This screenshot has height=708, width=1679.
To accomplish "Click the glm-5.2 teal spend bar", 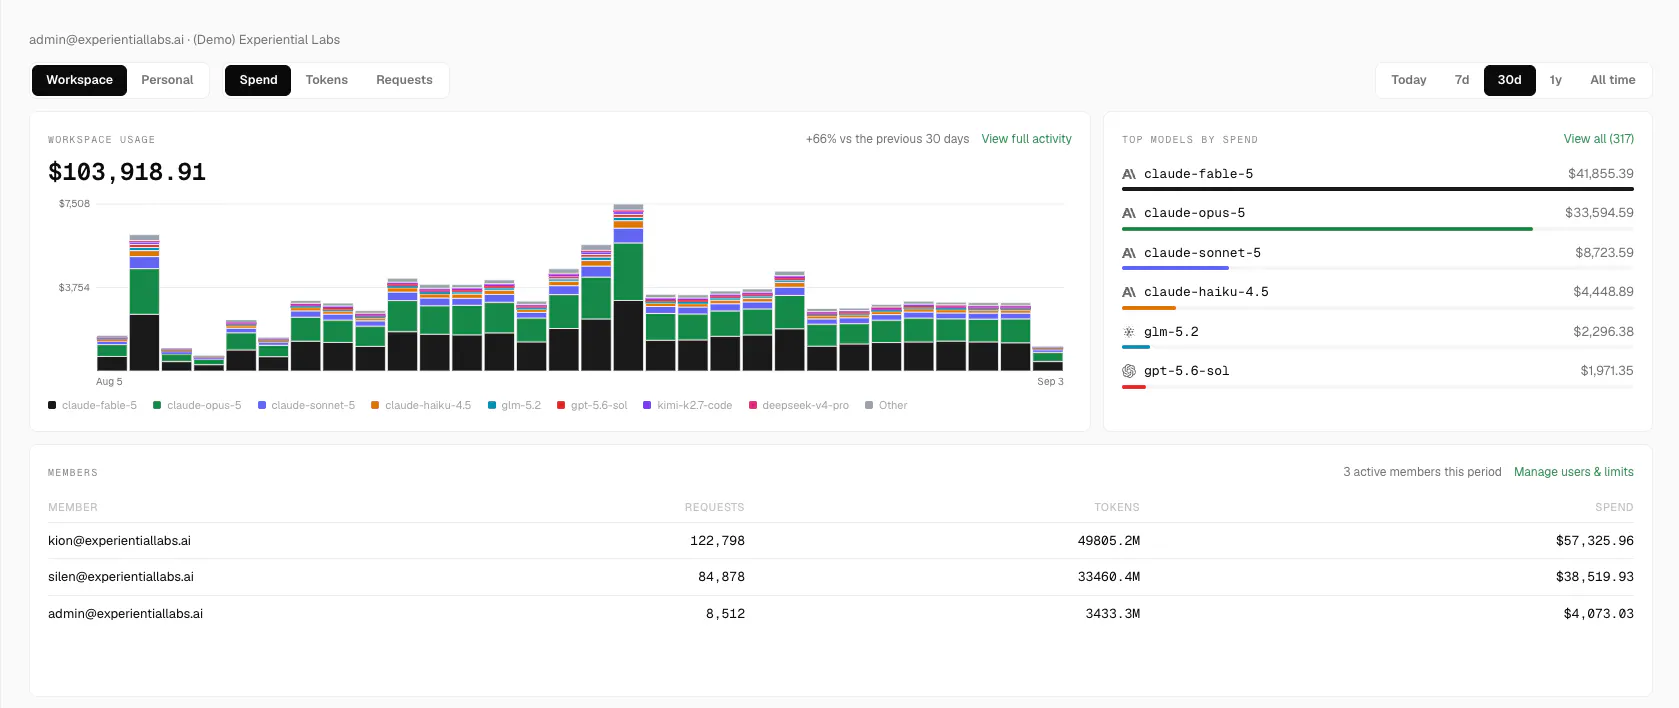I will click(1136, 347).
